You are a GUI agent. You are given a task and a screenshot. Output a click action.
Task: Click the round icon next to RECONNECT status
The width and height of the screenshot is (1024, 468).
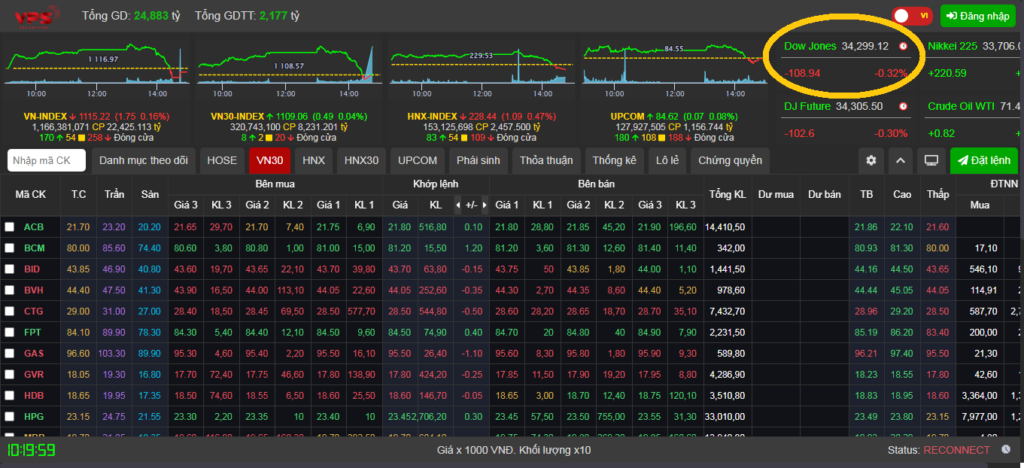click(1006, 449)
